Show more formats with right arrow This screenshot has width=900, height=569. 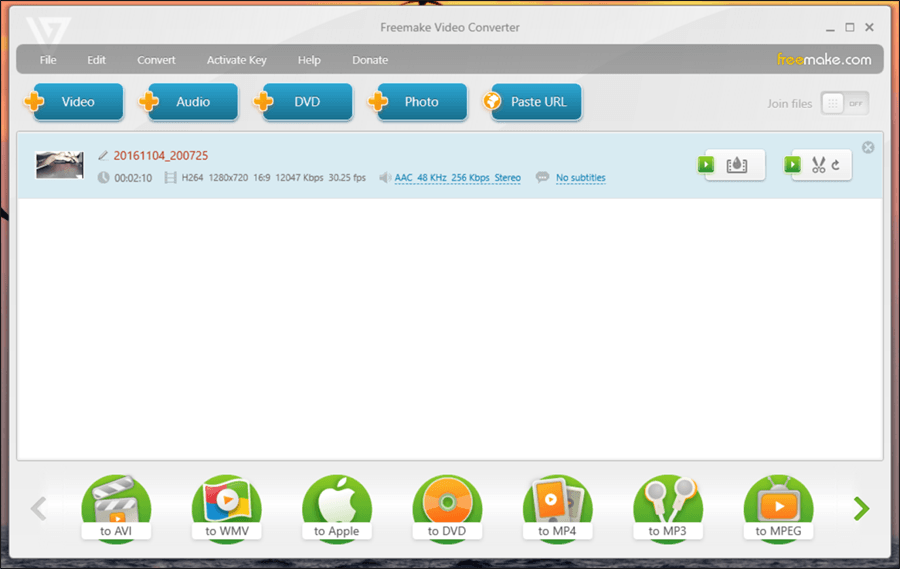point(861,508)
